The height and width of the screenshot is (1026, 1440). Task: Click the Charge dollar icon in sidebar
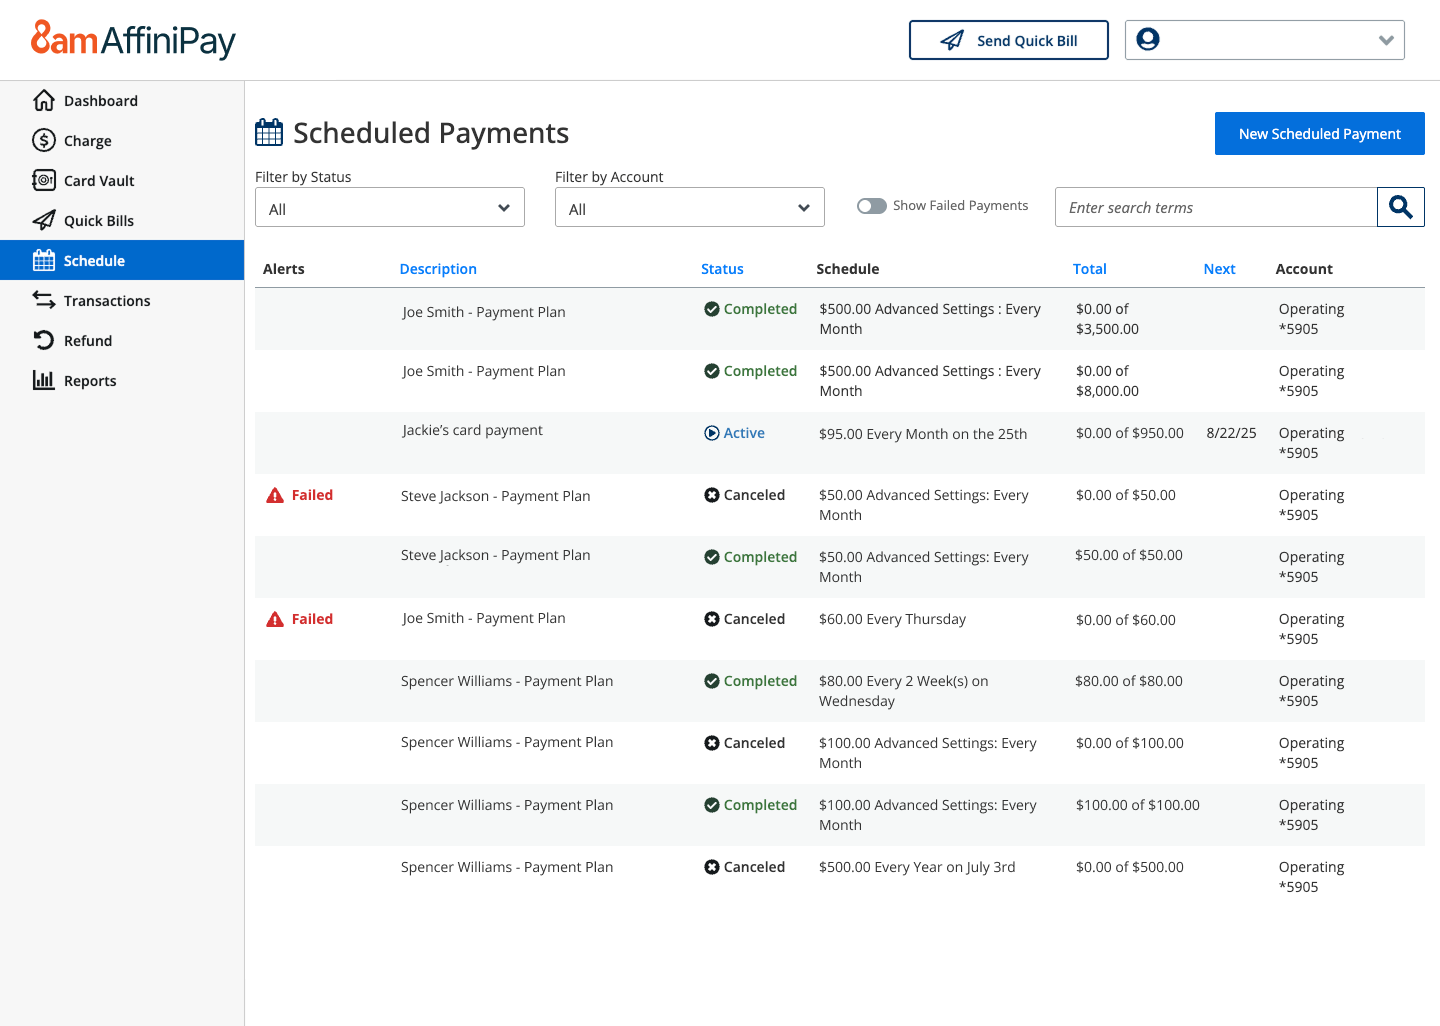pyautogui.click(x=44, y=141)
